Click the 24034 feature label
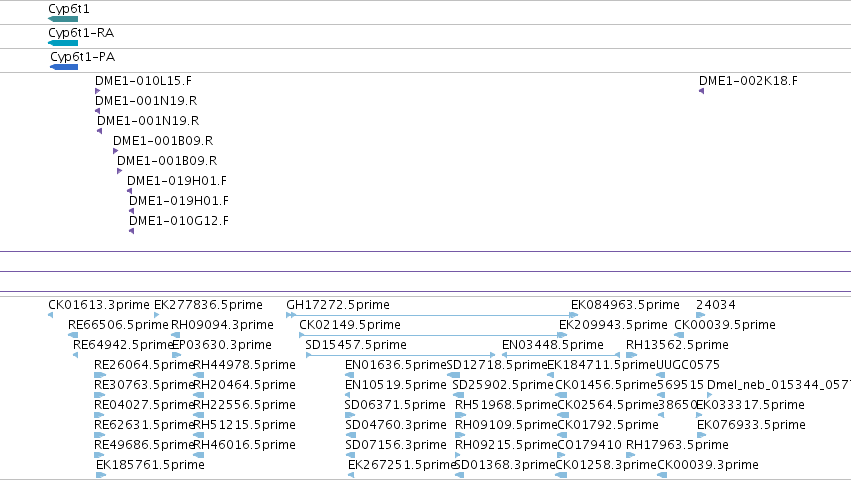Image resolution: width=851 pixels, height=480 pixels. [x=716, y=305]
